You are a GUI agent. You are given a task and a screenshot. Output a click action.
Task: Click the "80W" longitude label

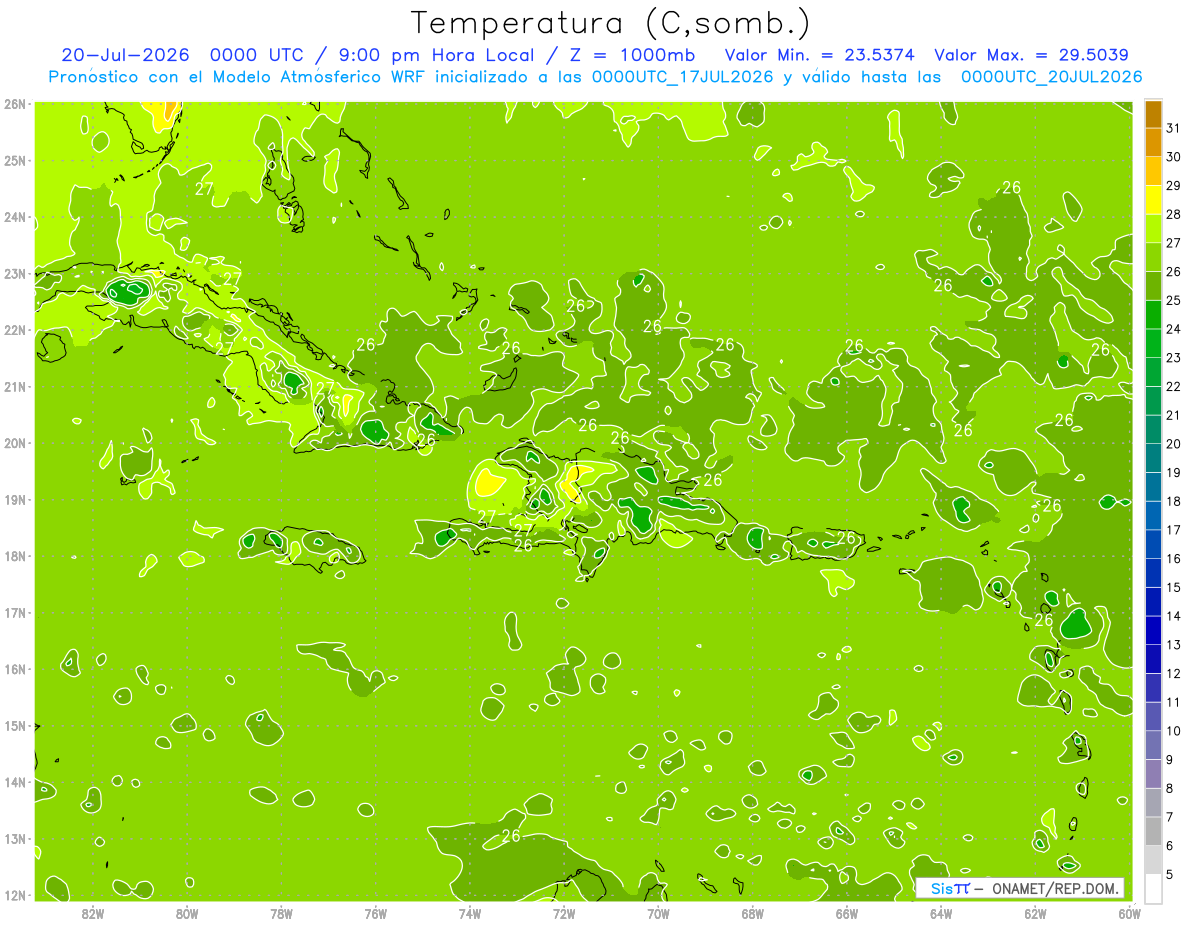[x=187, y=913]
